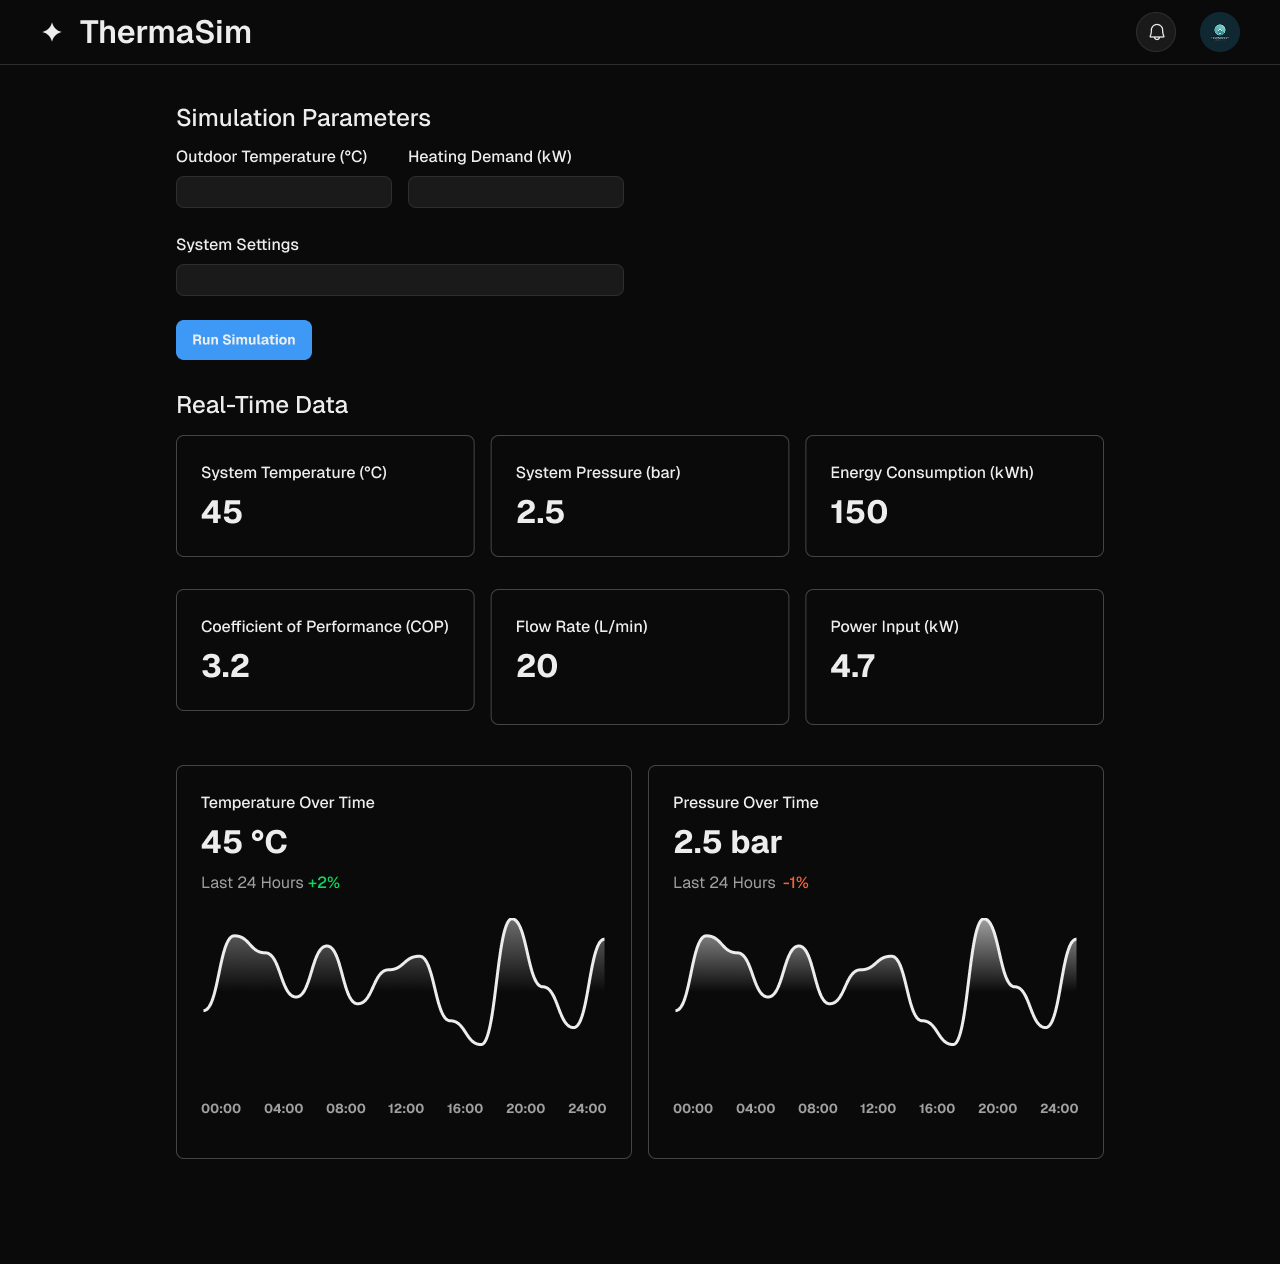Run the simulation
The width and height of the screenshot is (1280, 1264).
244,340
